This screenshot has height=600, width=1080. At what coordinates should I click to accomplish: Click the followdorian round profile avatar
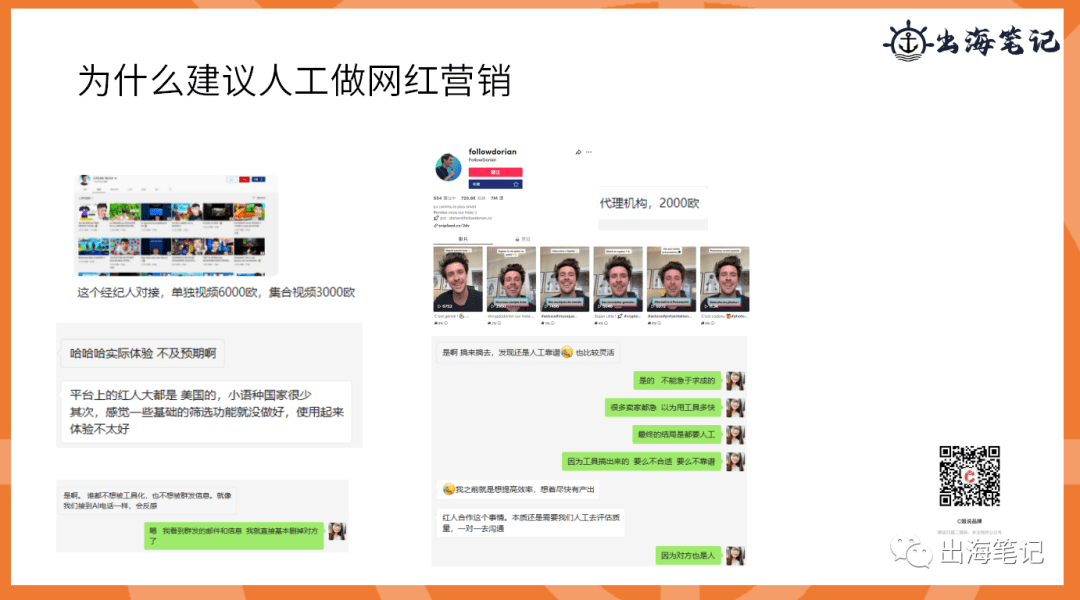448,167
